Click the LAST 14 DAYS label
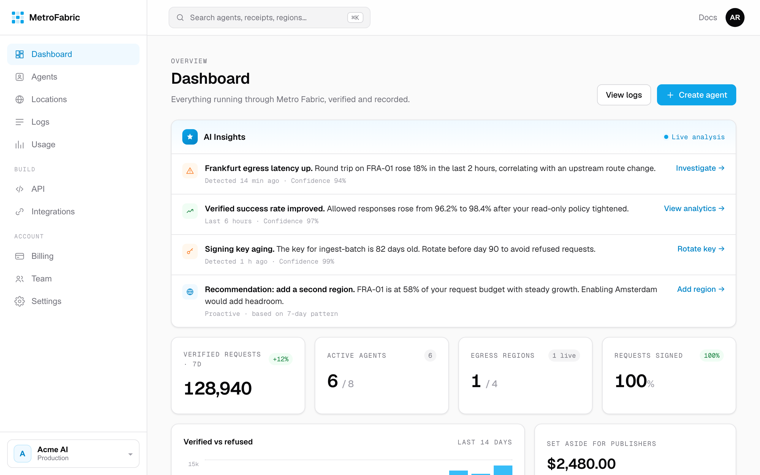The width and height of the screenshot is (760, 475). coord(485,442)
